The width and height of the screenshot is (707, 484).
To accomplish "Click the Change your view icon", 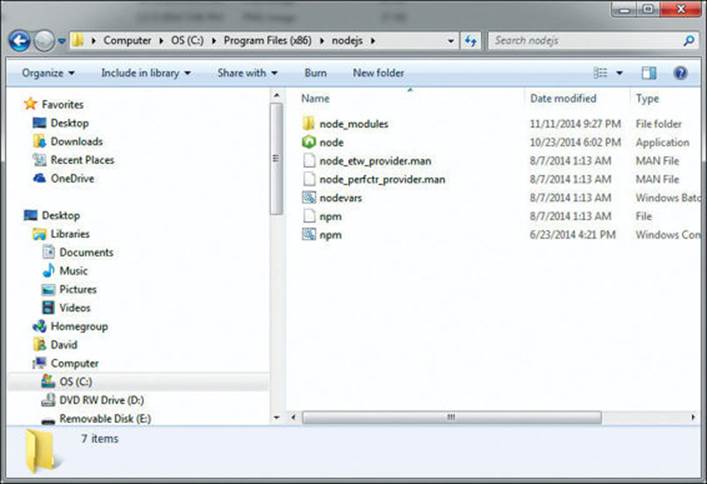I will coord(600,73).
